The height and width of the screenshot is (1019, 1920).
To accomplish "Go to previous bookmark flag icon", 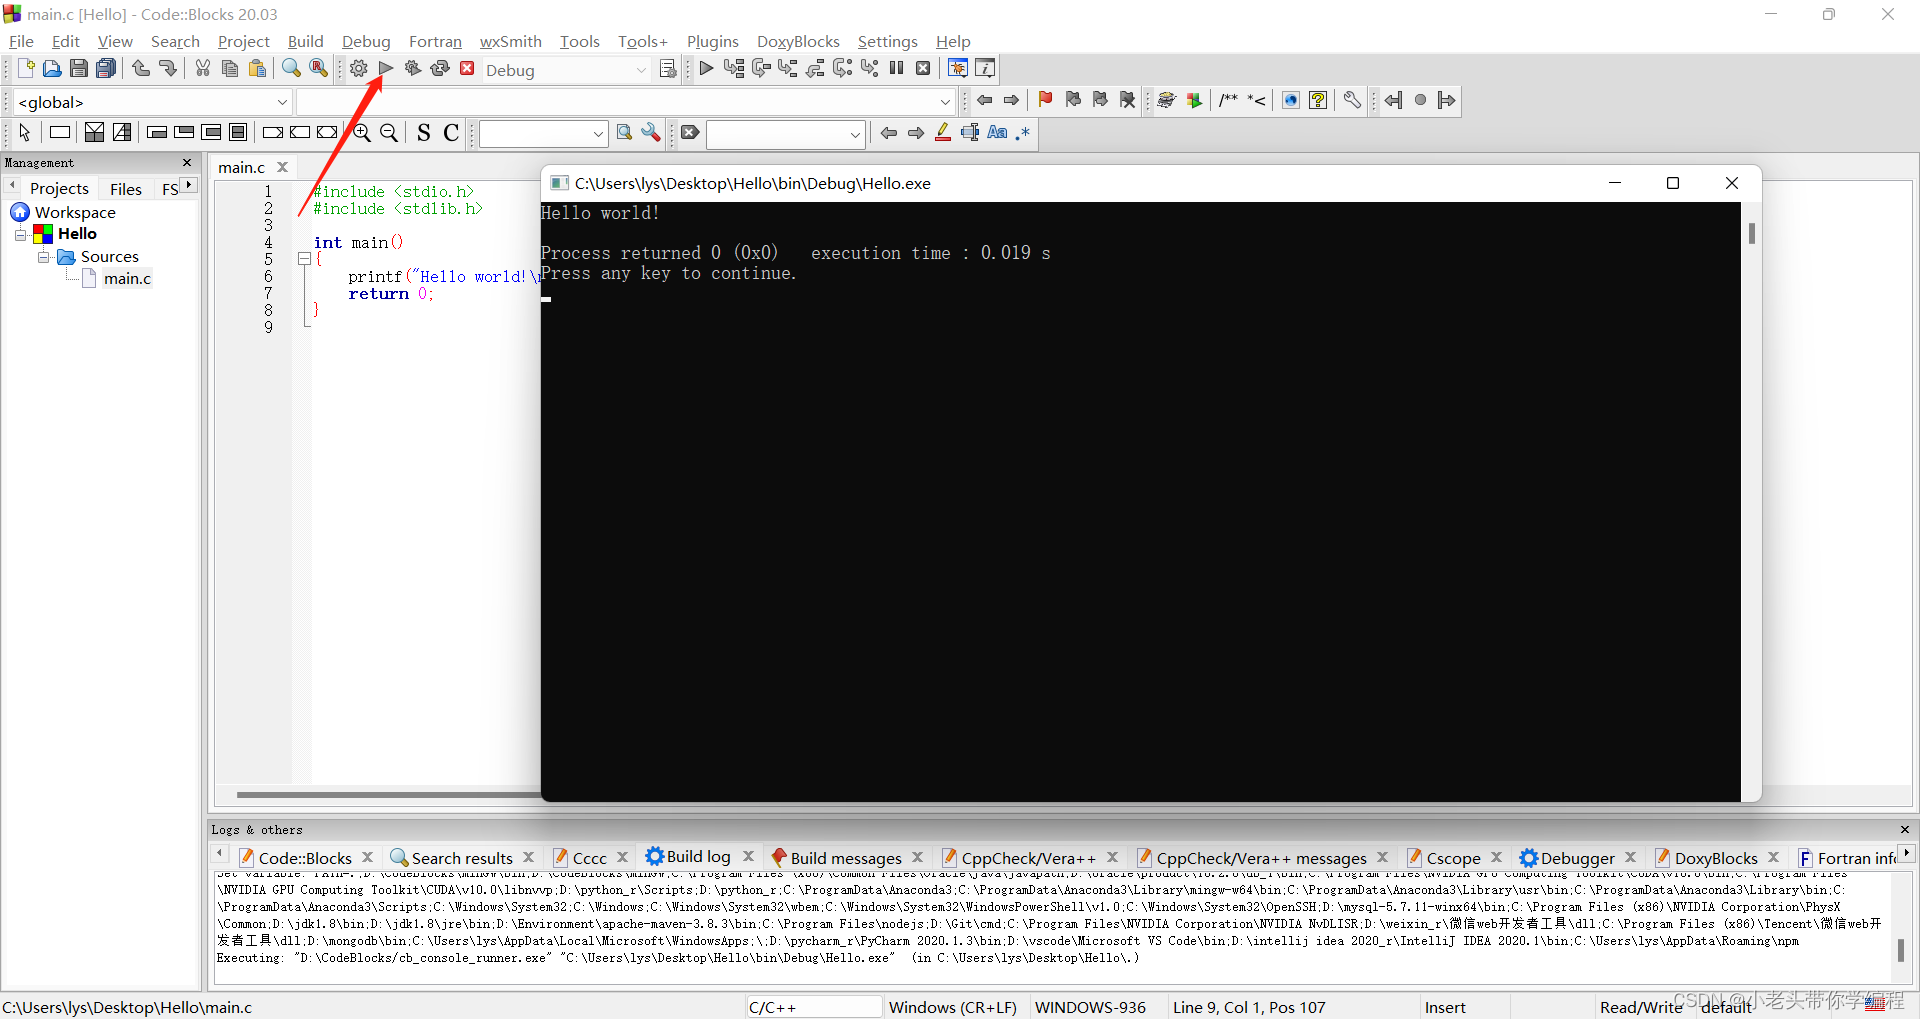I will (x=1073, y=99).
